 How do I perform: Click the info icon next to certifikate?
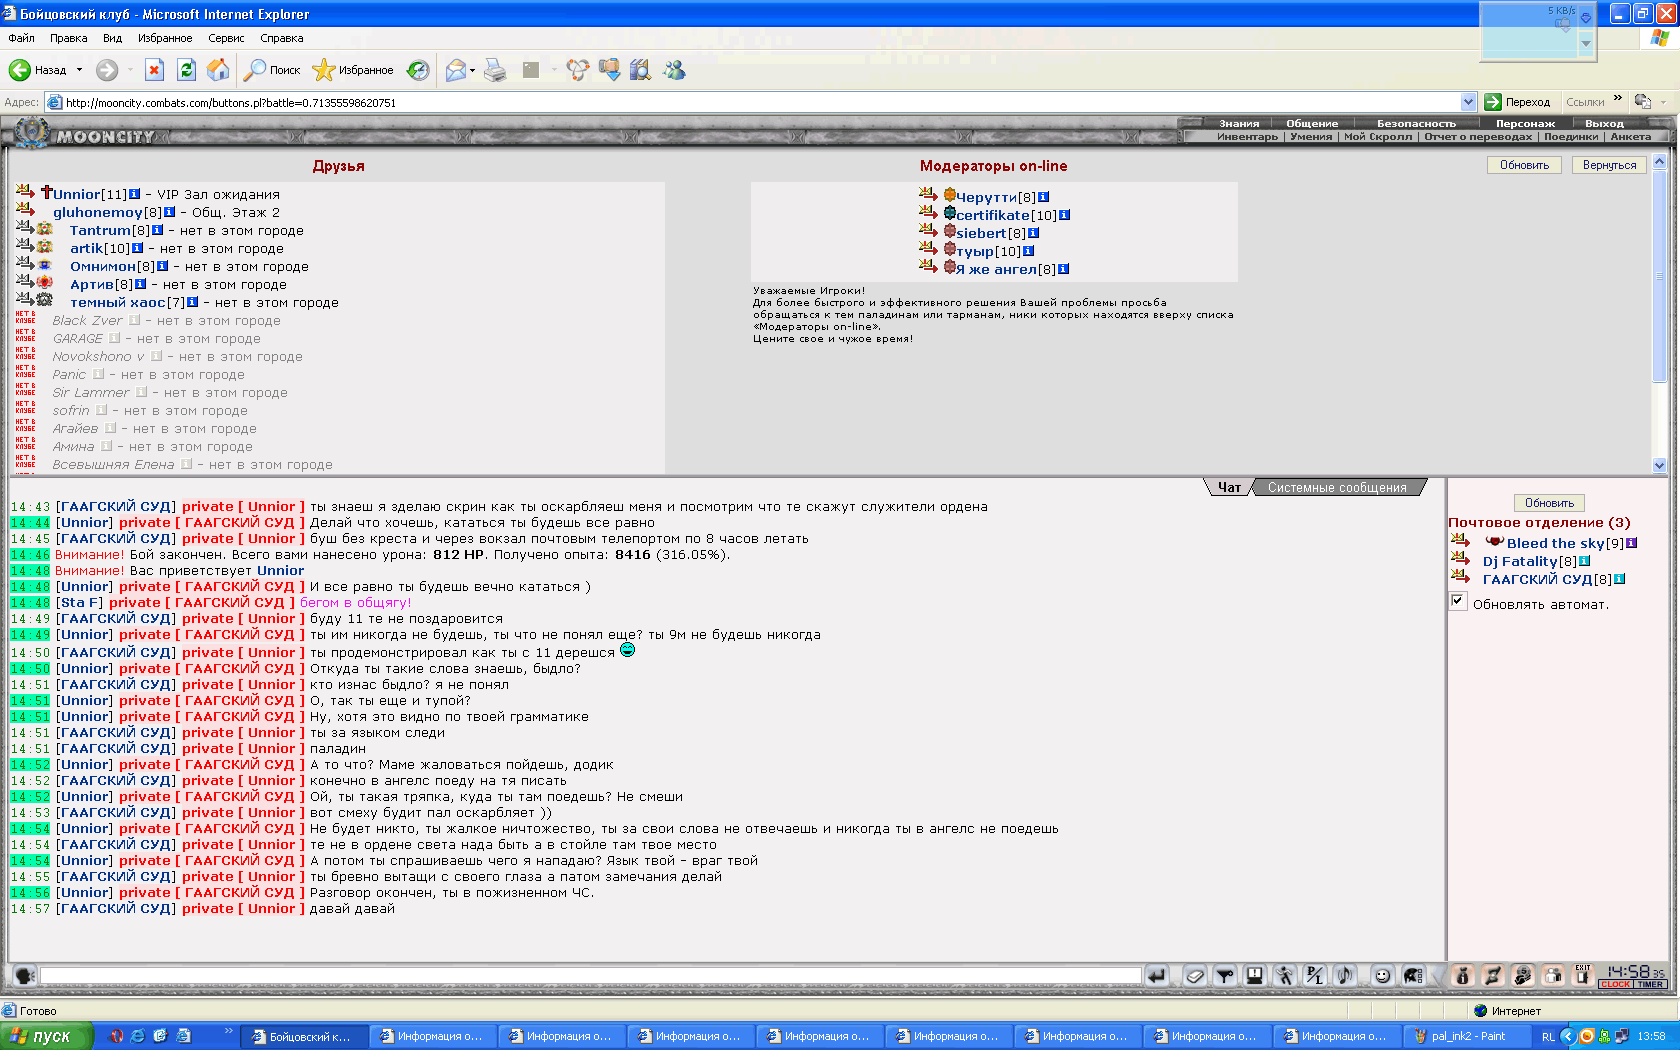click(x=1065, y=215)
